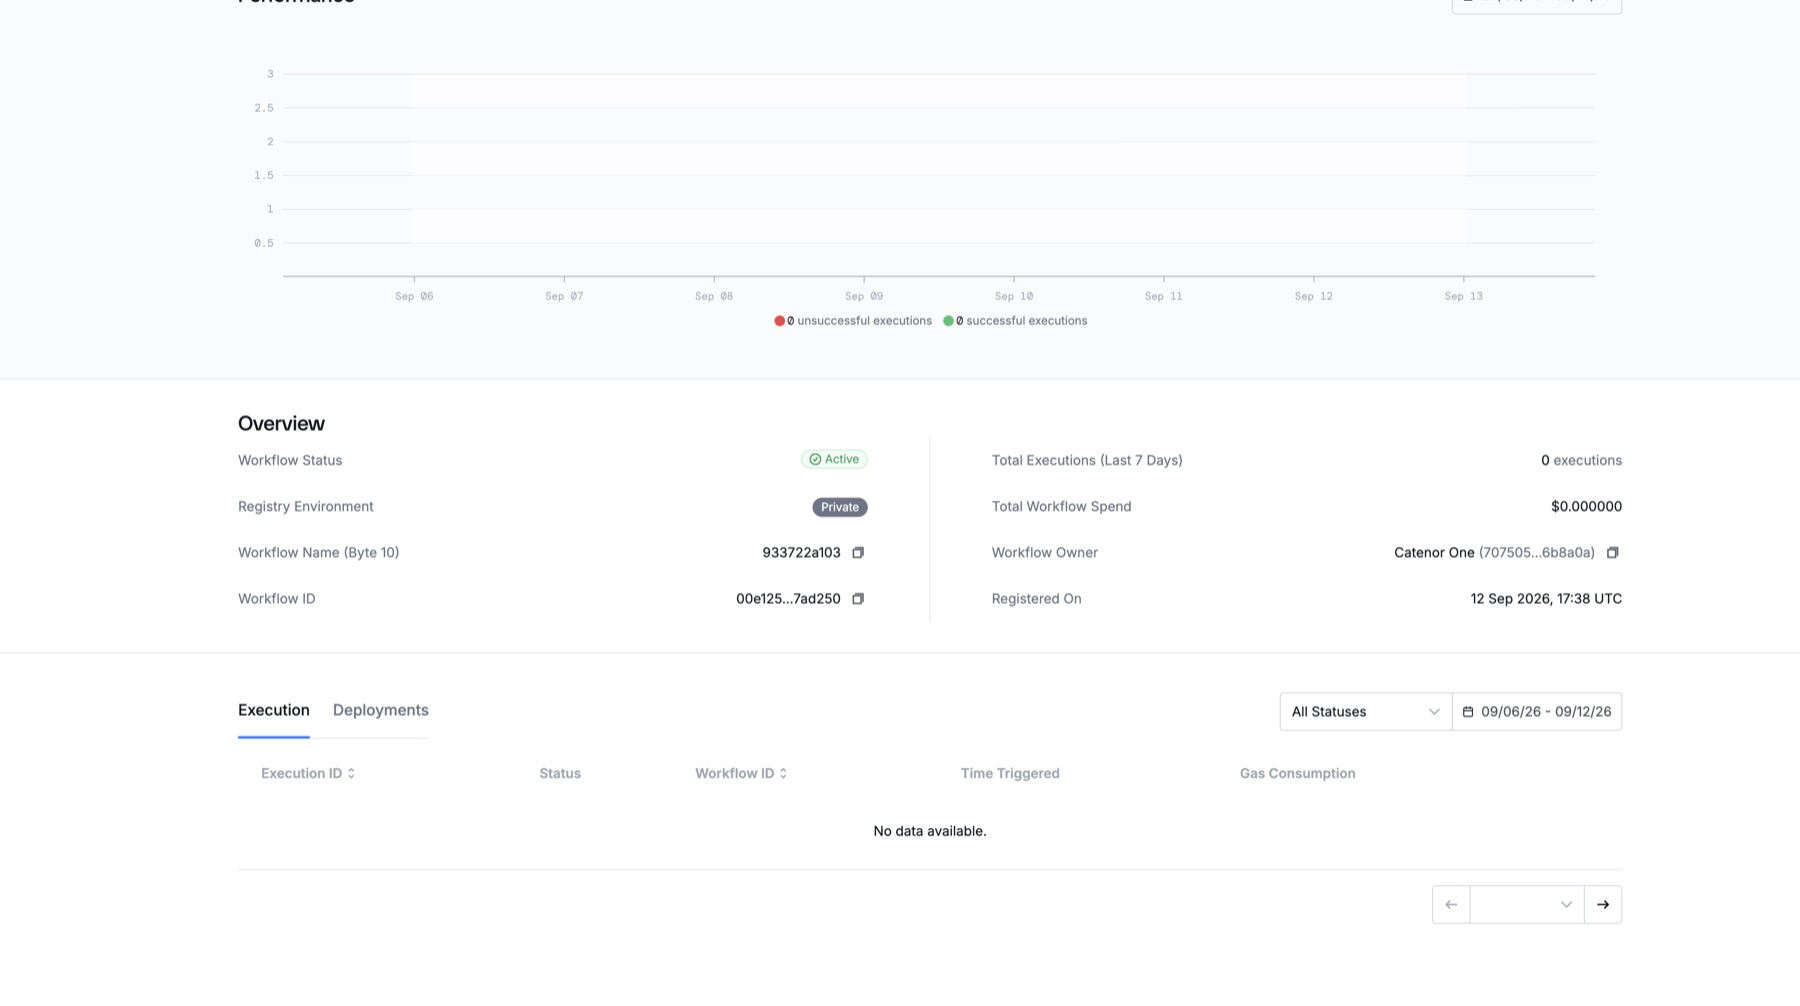Toggle unsuccessful executions legend red dot
Viewport: 1800px width, 1006px height.
click(x=779, y=321)
